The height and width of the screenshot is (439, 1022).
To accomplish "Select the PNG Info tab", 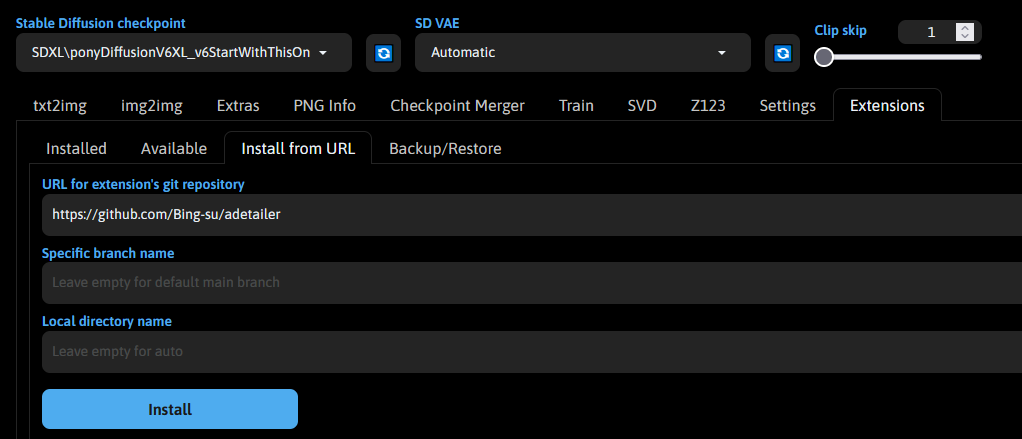I will click(325, 106).
